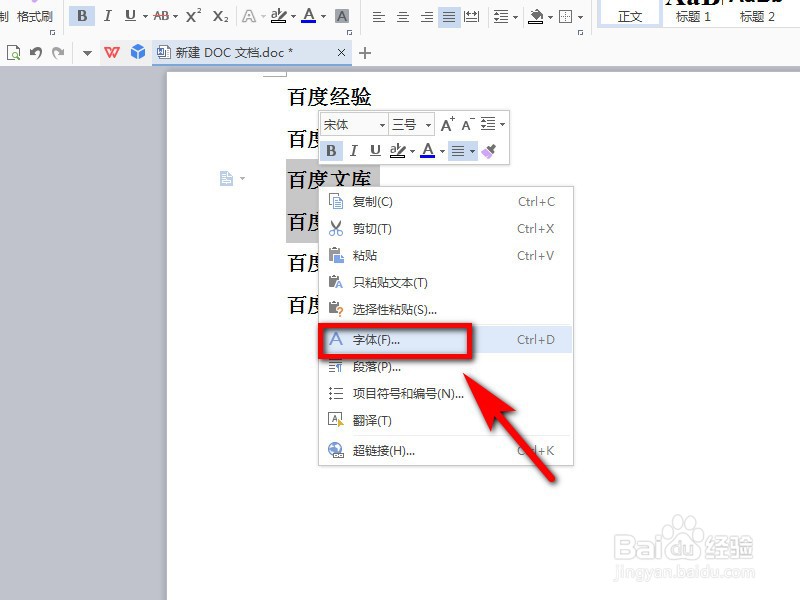Choose 翻译(T) from context menu
Screen dimensions: 800x600
pos(445,420)
